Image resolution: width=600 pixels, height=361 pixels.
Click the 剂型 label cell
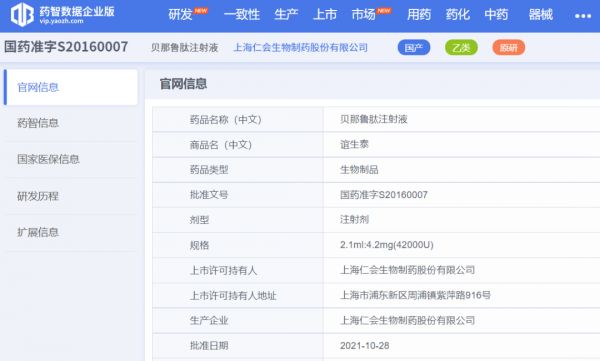tap(238, 220)
